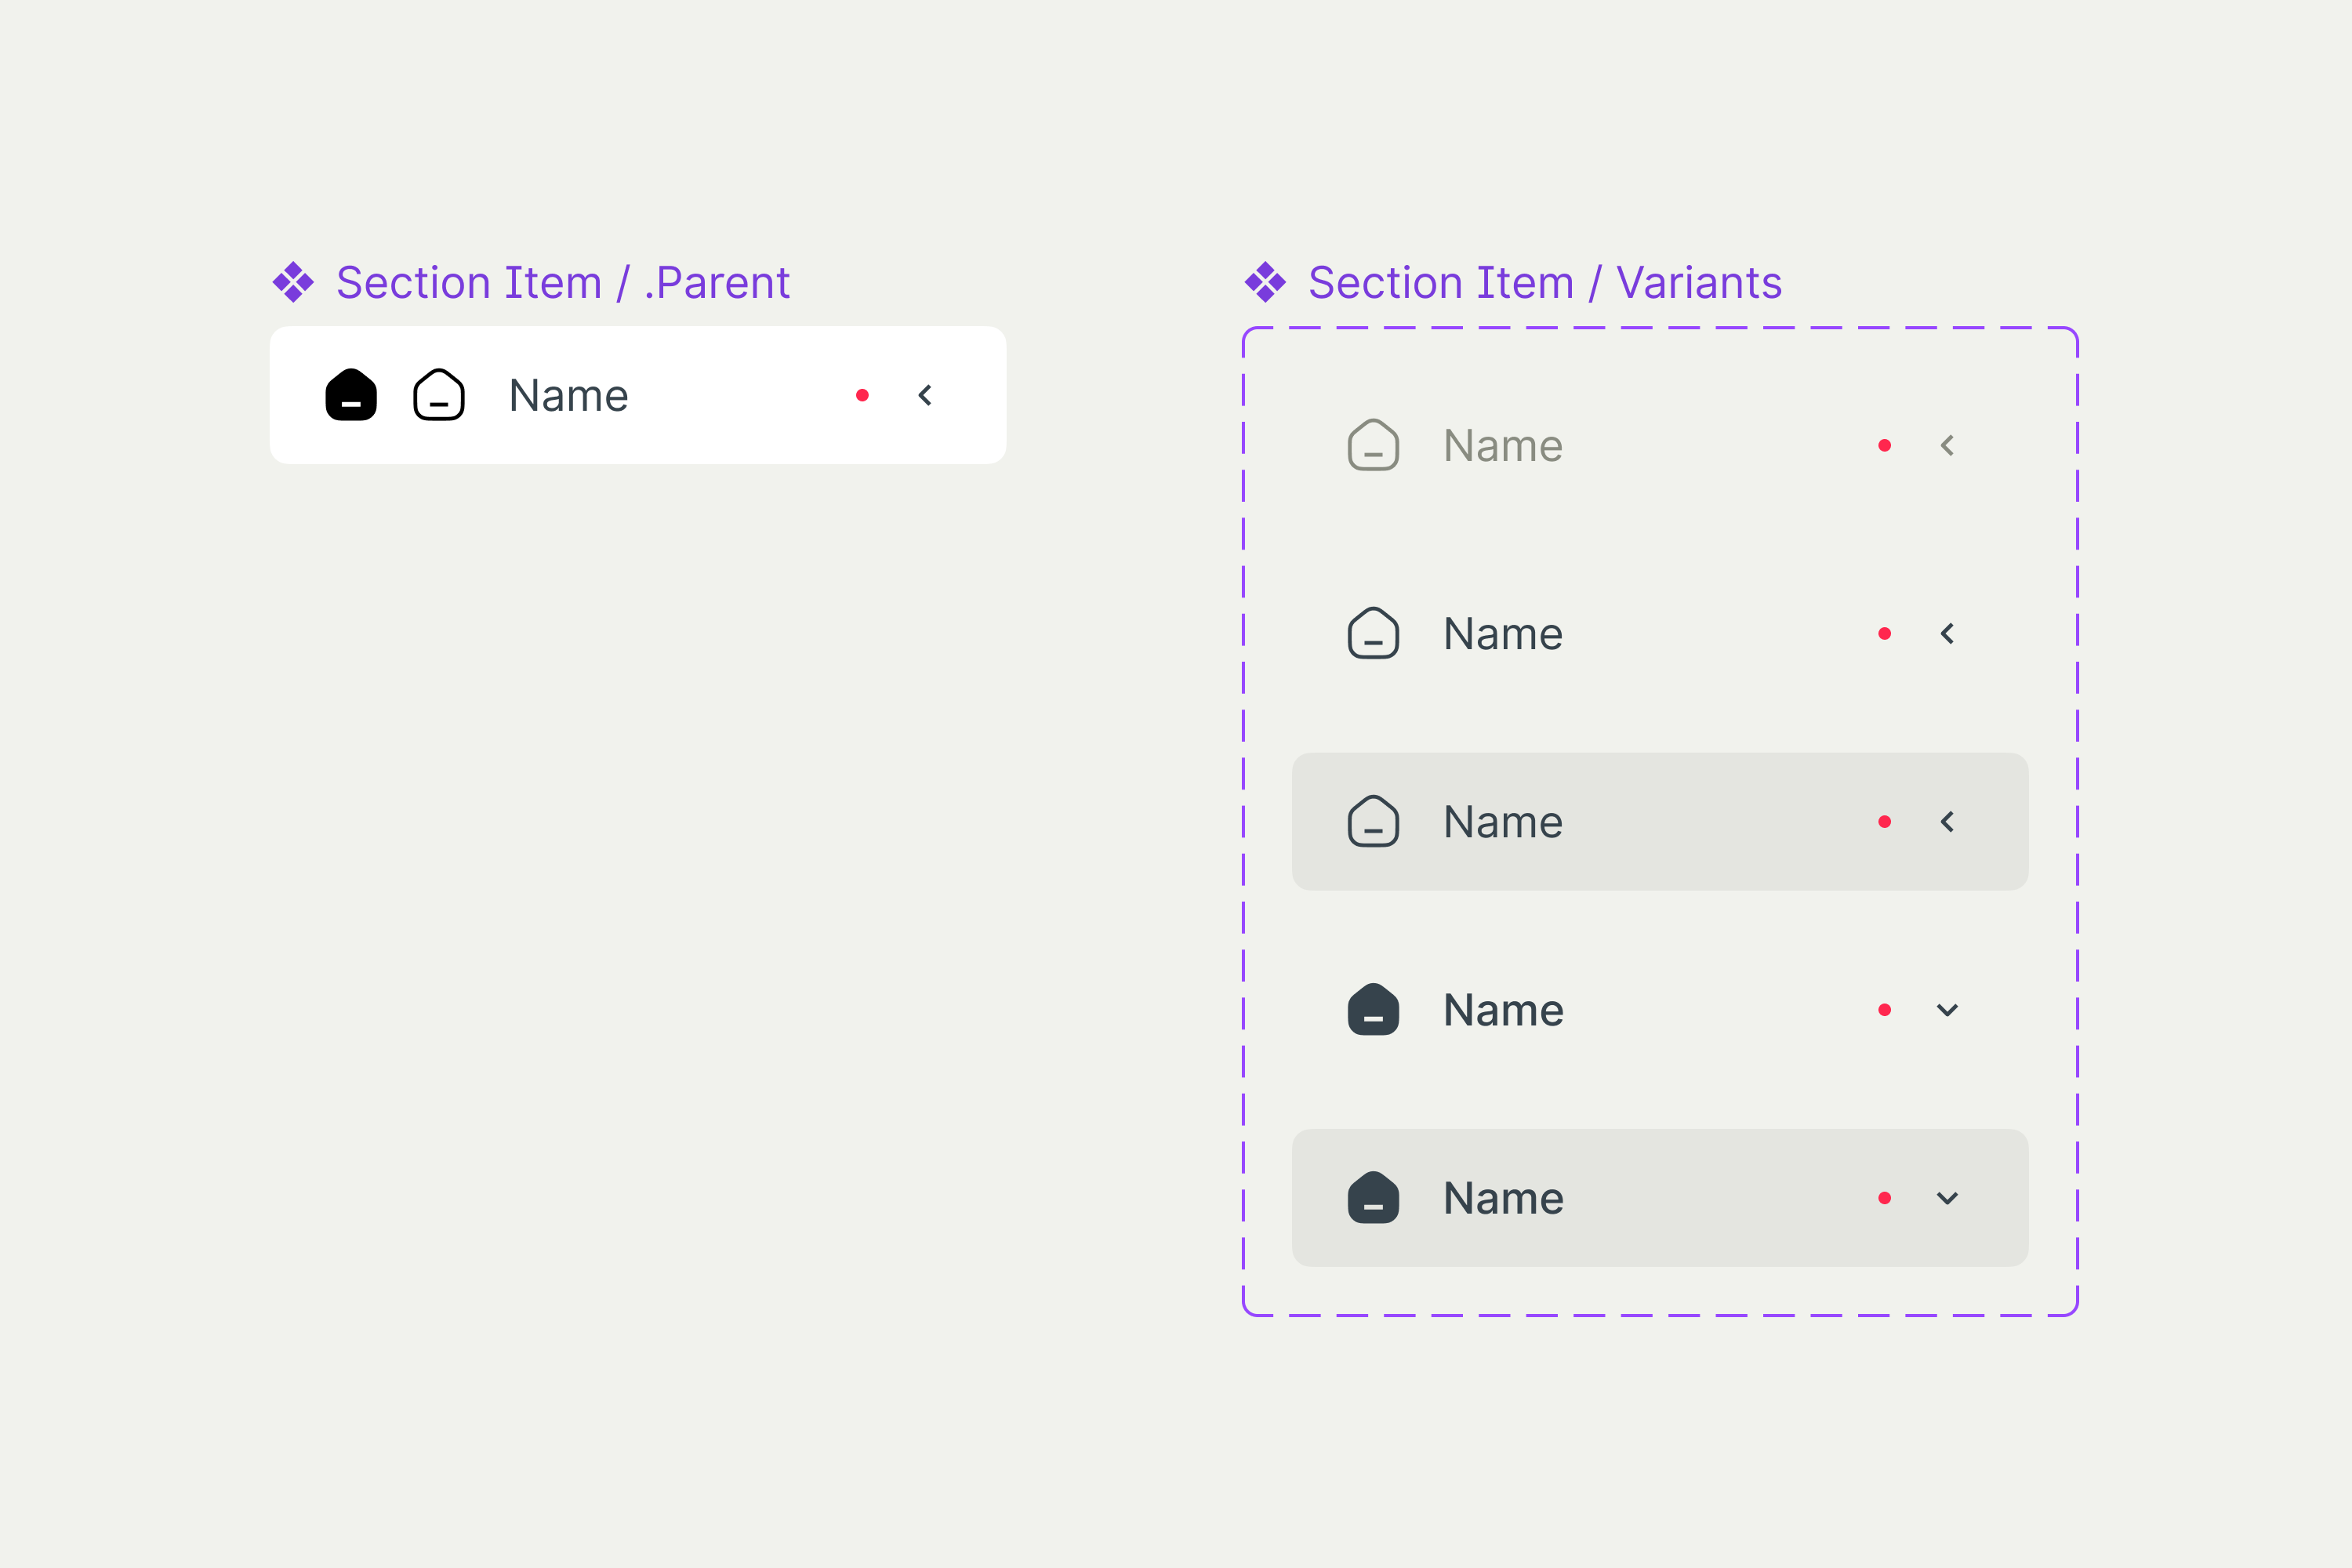
Task: Expand third highlighted variant via left chevron
Action: 1947,821
